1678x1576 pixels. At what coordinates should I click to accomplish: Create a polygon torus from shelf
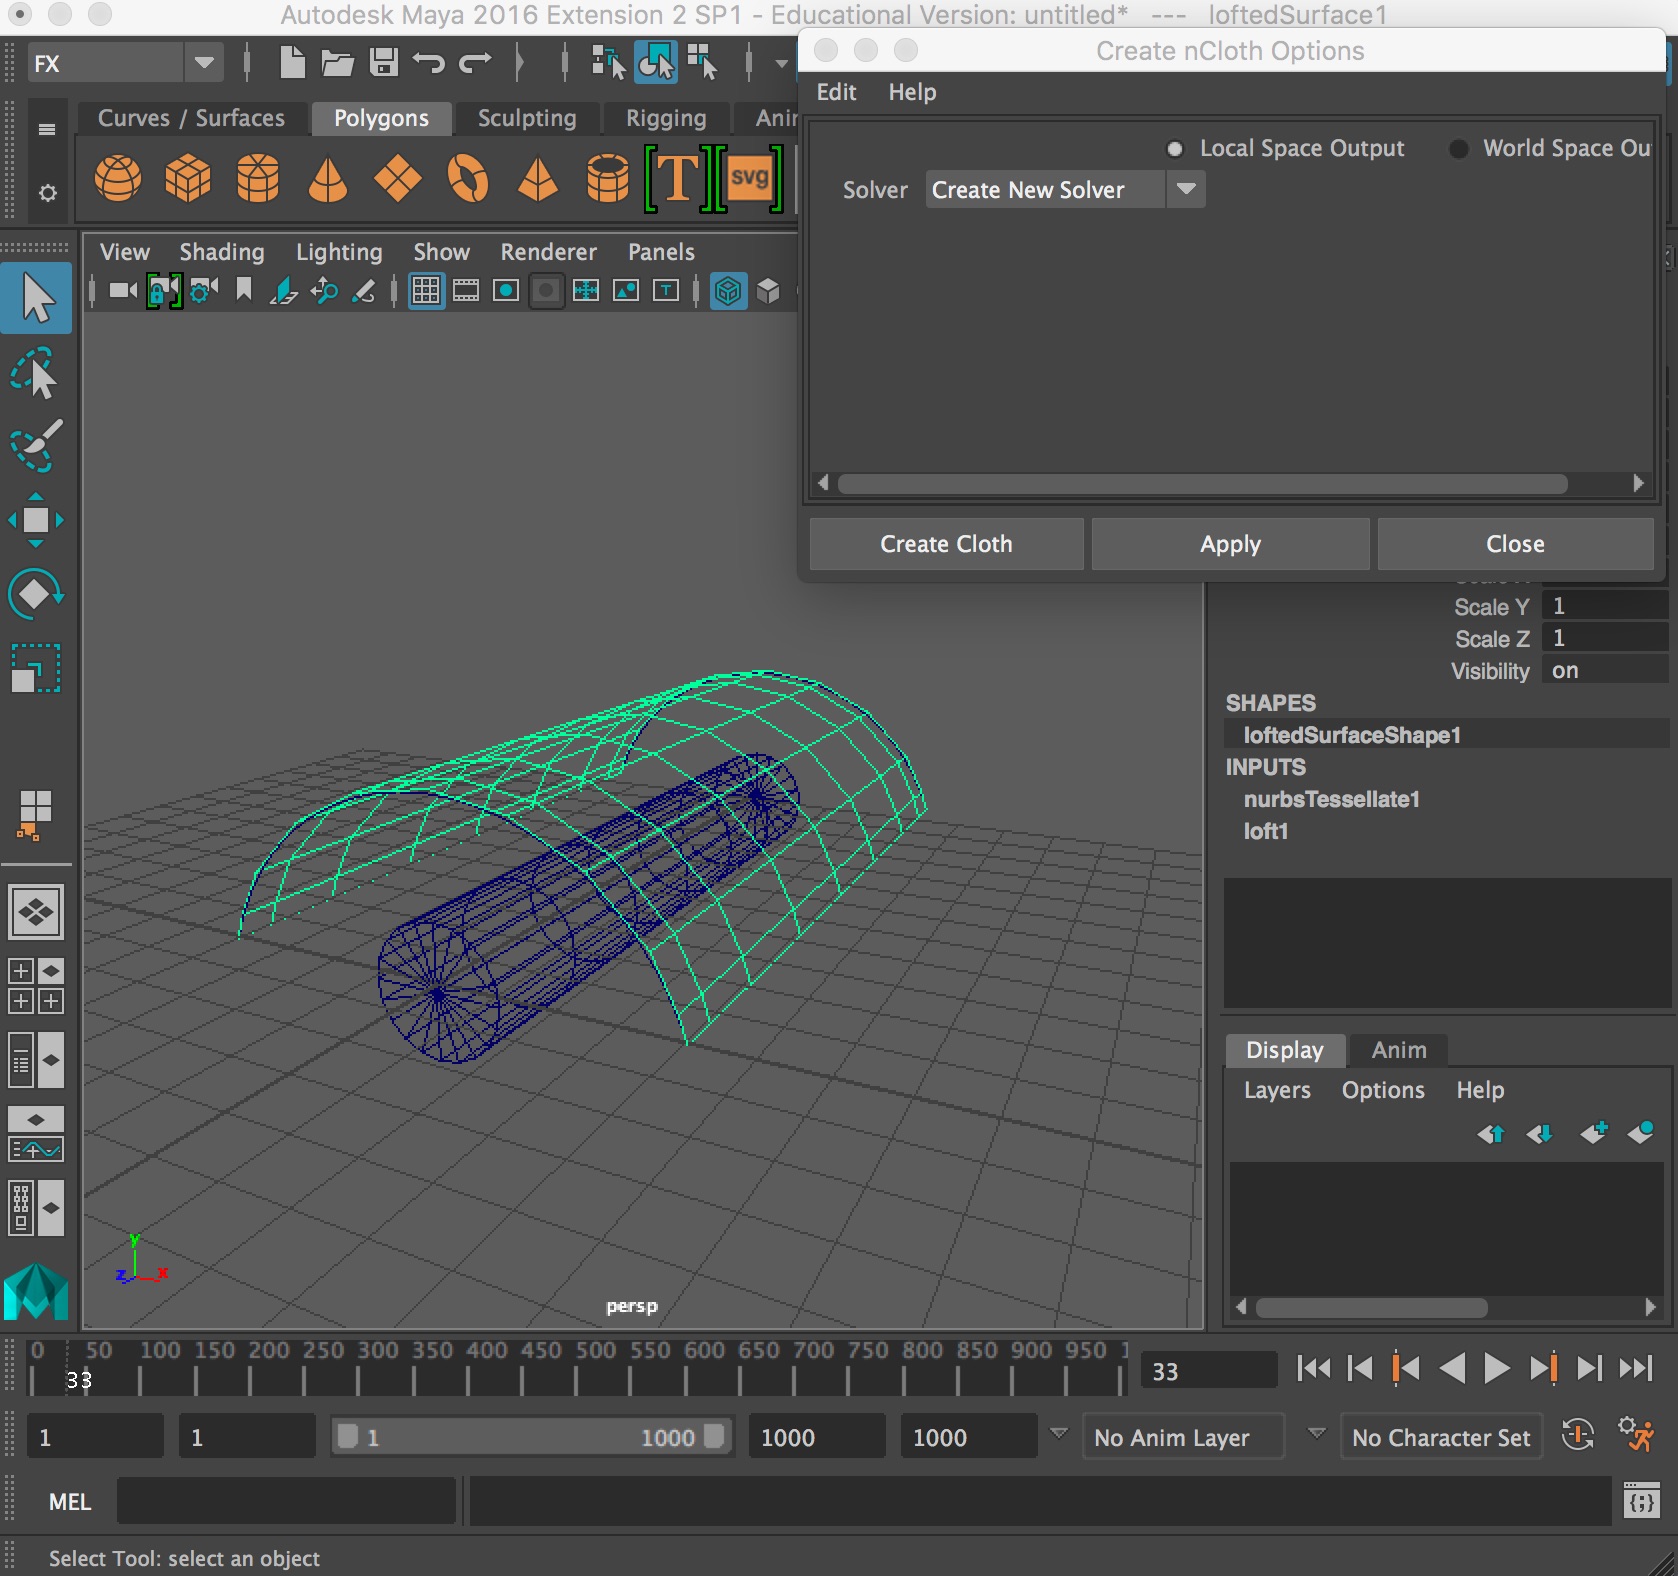pos(467,179)
